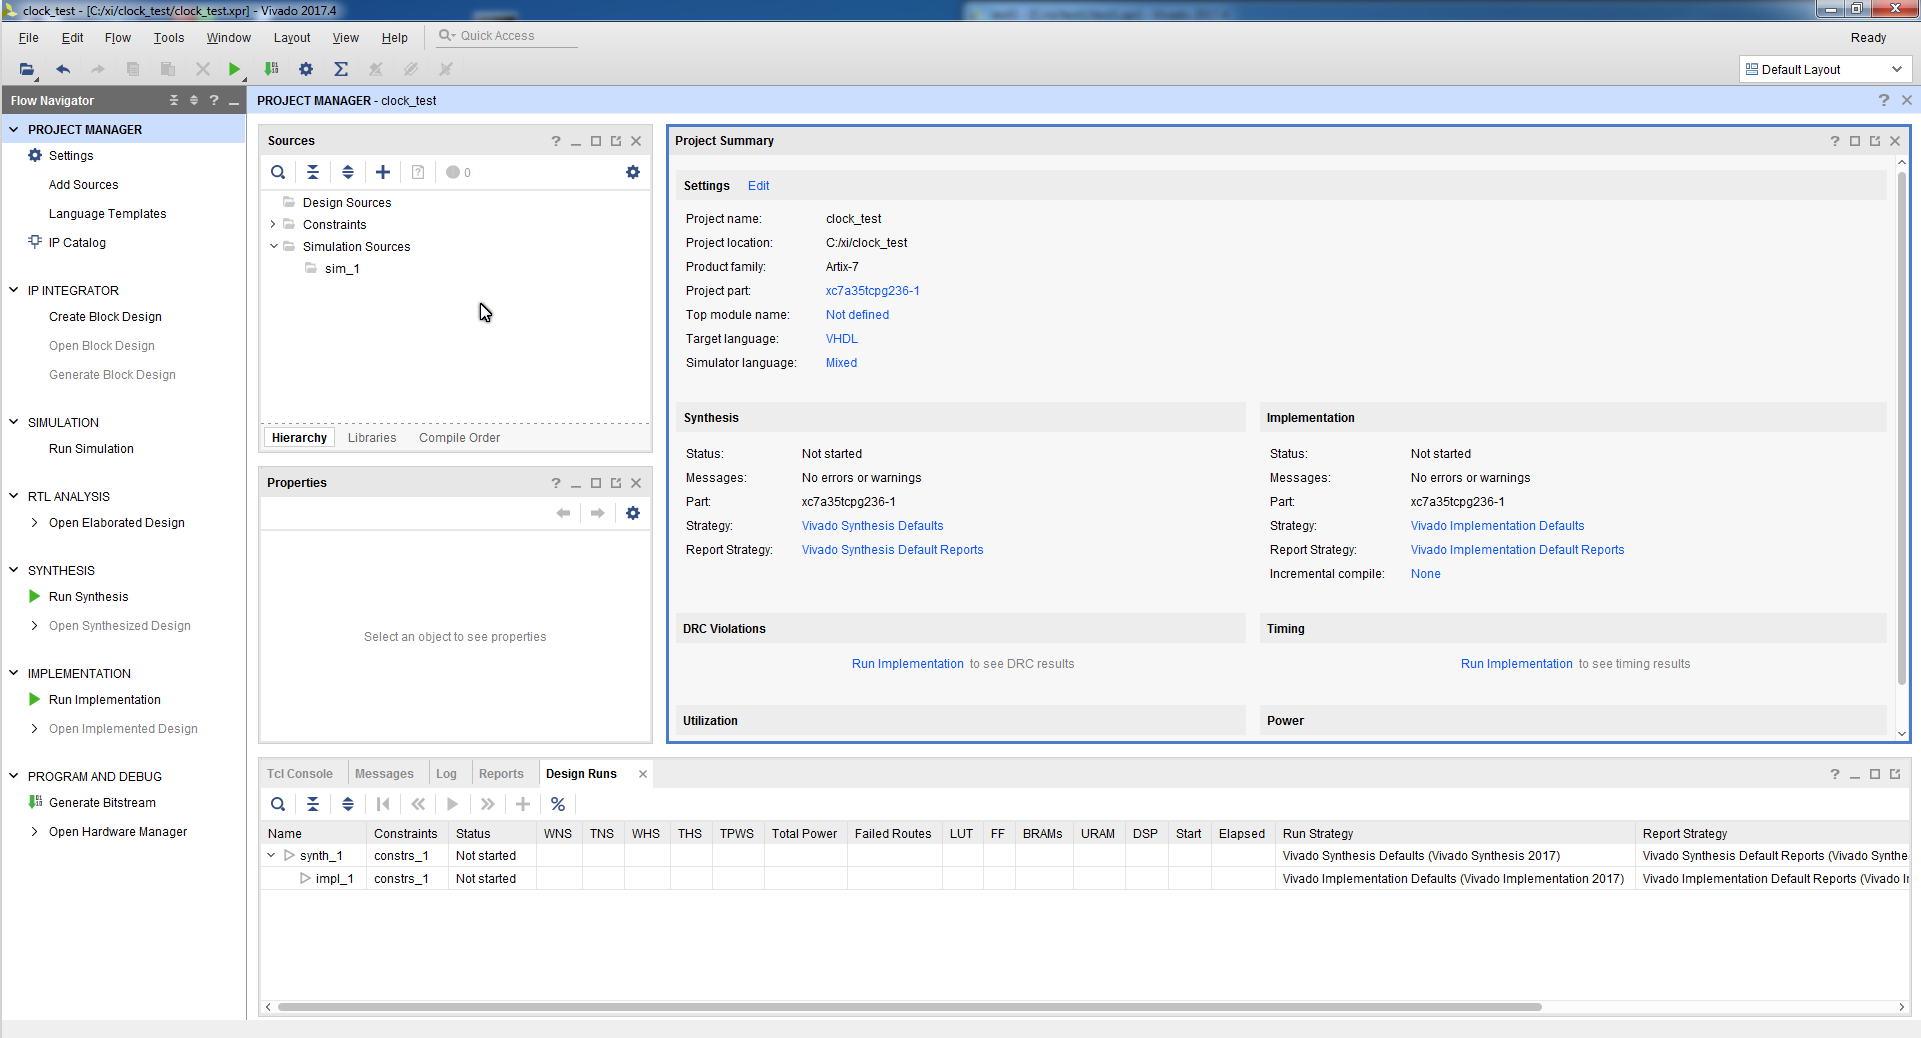Click Run Simulation in Flow Navigator
This screenshot has width=1921, height=1038.
coord(91,449)
